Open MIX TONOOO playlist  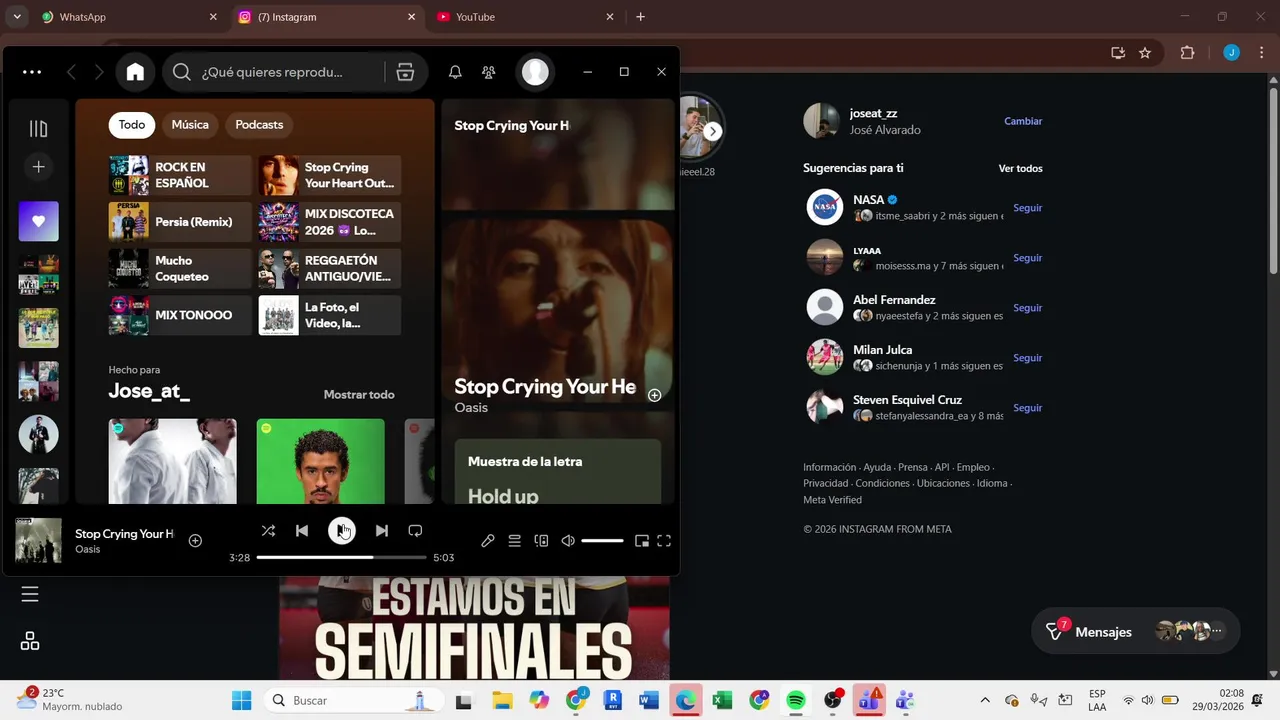tap(180, 315)
